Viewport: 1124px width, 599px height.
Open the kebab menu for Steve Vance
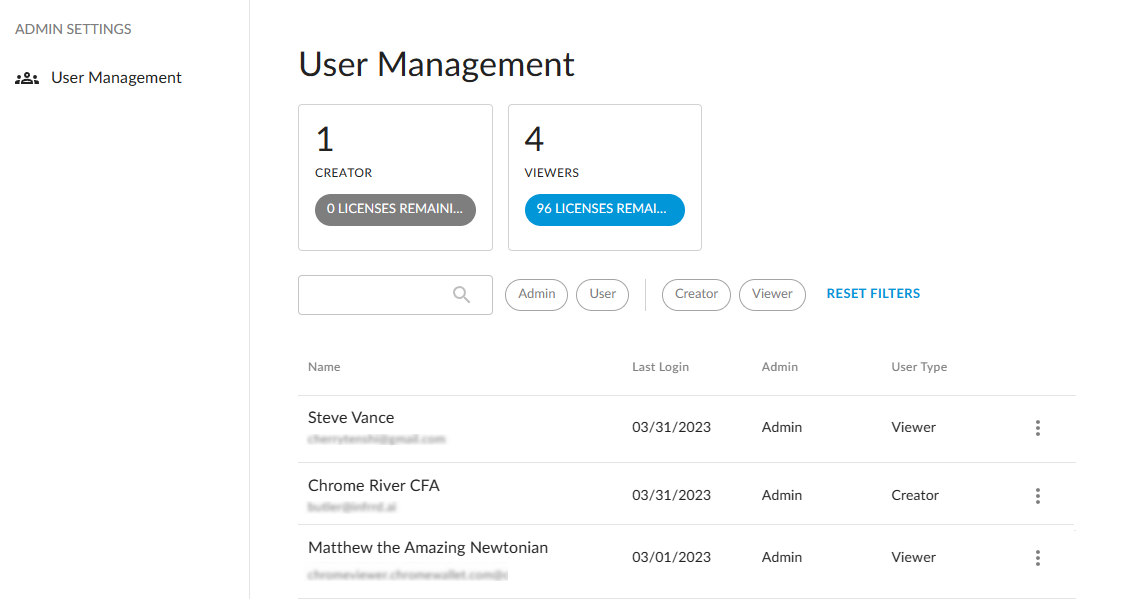pyautogui.click(x=1037, y=428)
